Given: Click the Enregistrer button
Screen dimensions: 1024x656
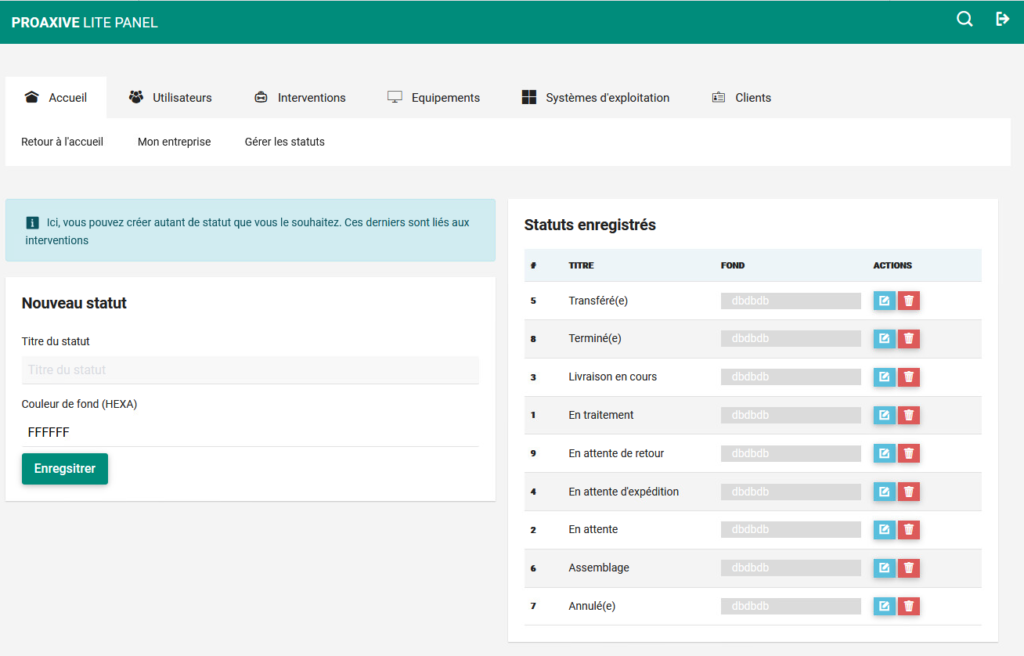Looking at the screenshot, I should (65, 469).
